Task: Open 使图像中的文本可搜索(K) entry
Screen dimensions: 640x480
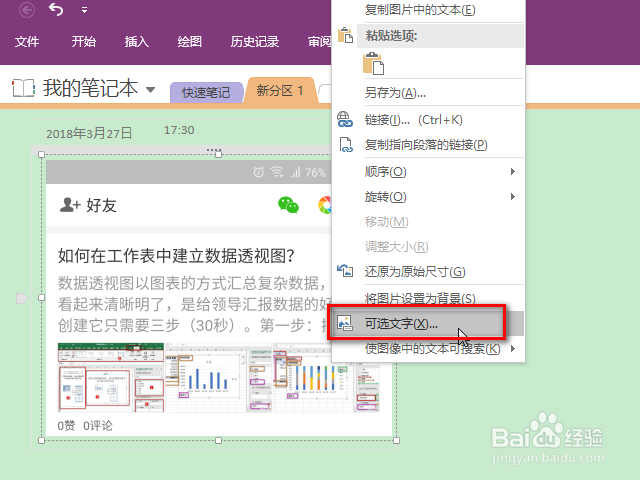Action: pyautogui.click(x=432, y=349)
